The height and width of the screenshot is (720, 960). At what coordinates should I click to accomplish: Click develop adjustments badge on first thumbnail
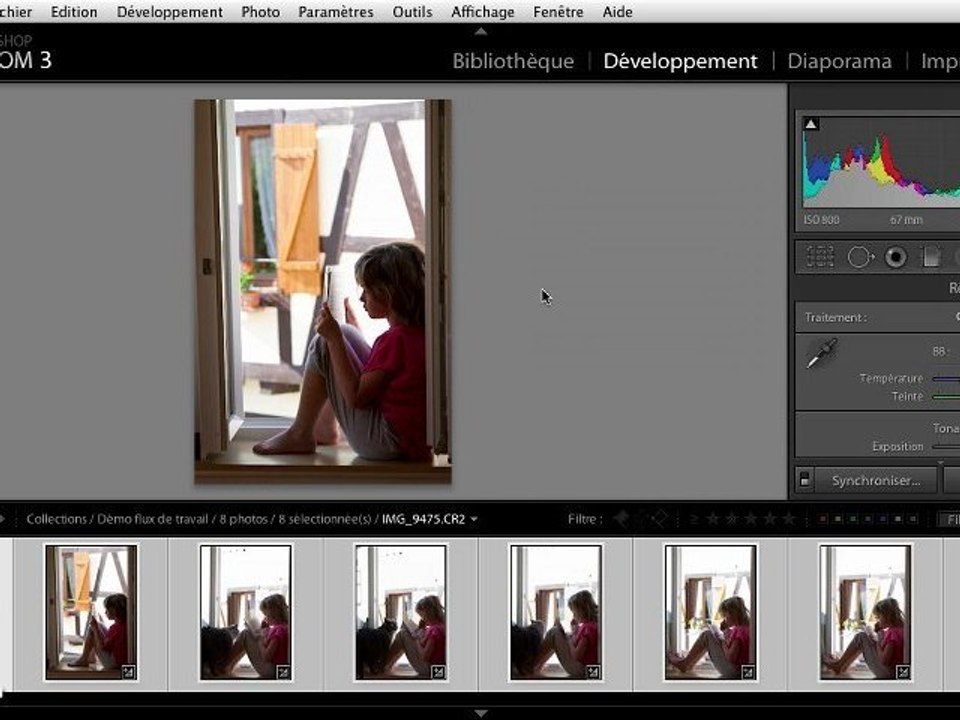pos(129,672)
